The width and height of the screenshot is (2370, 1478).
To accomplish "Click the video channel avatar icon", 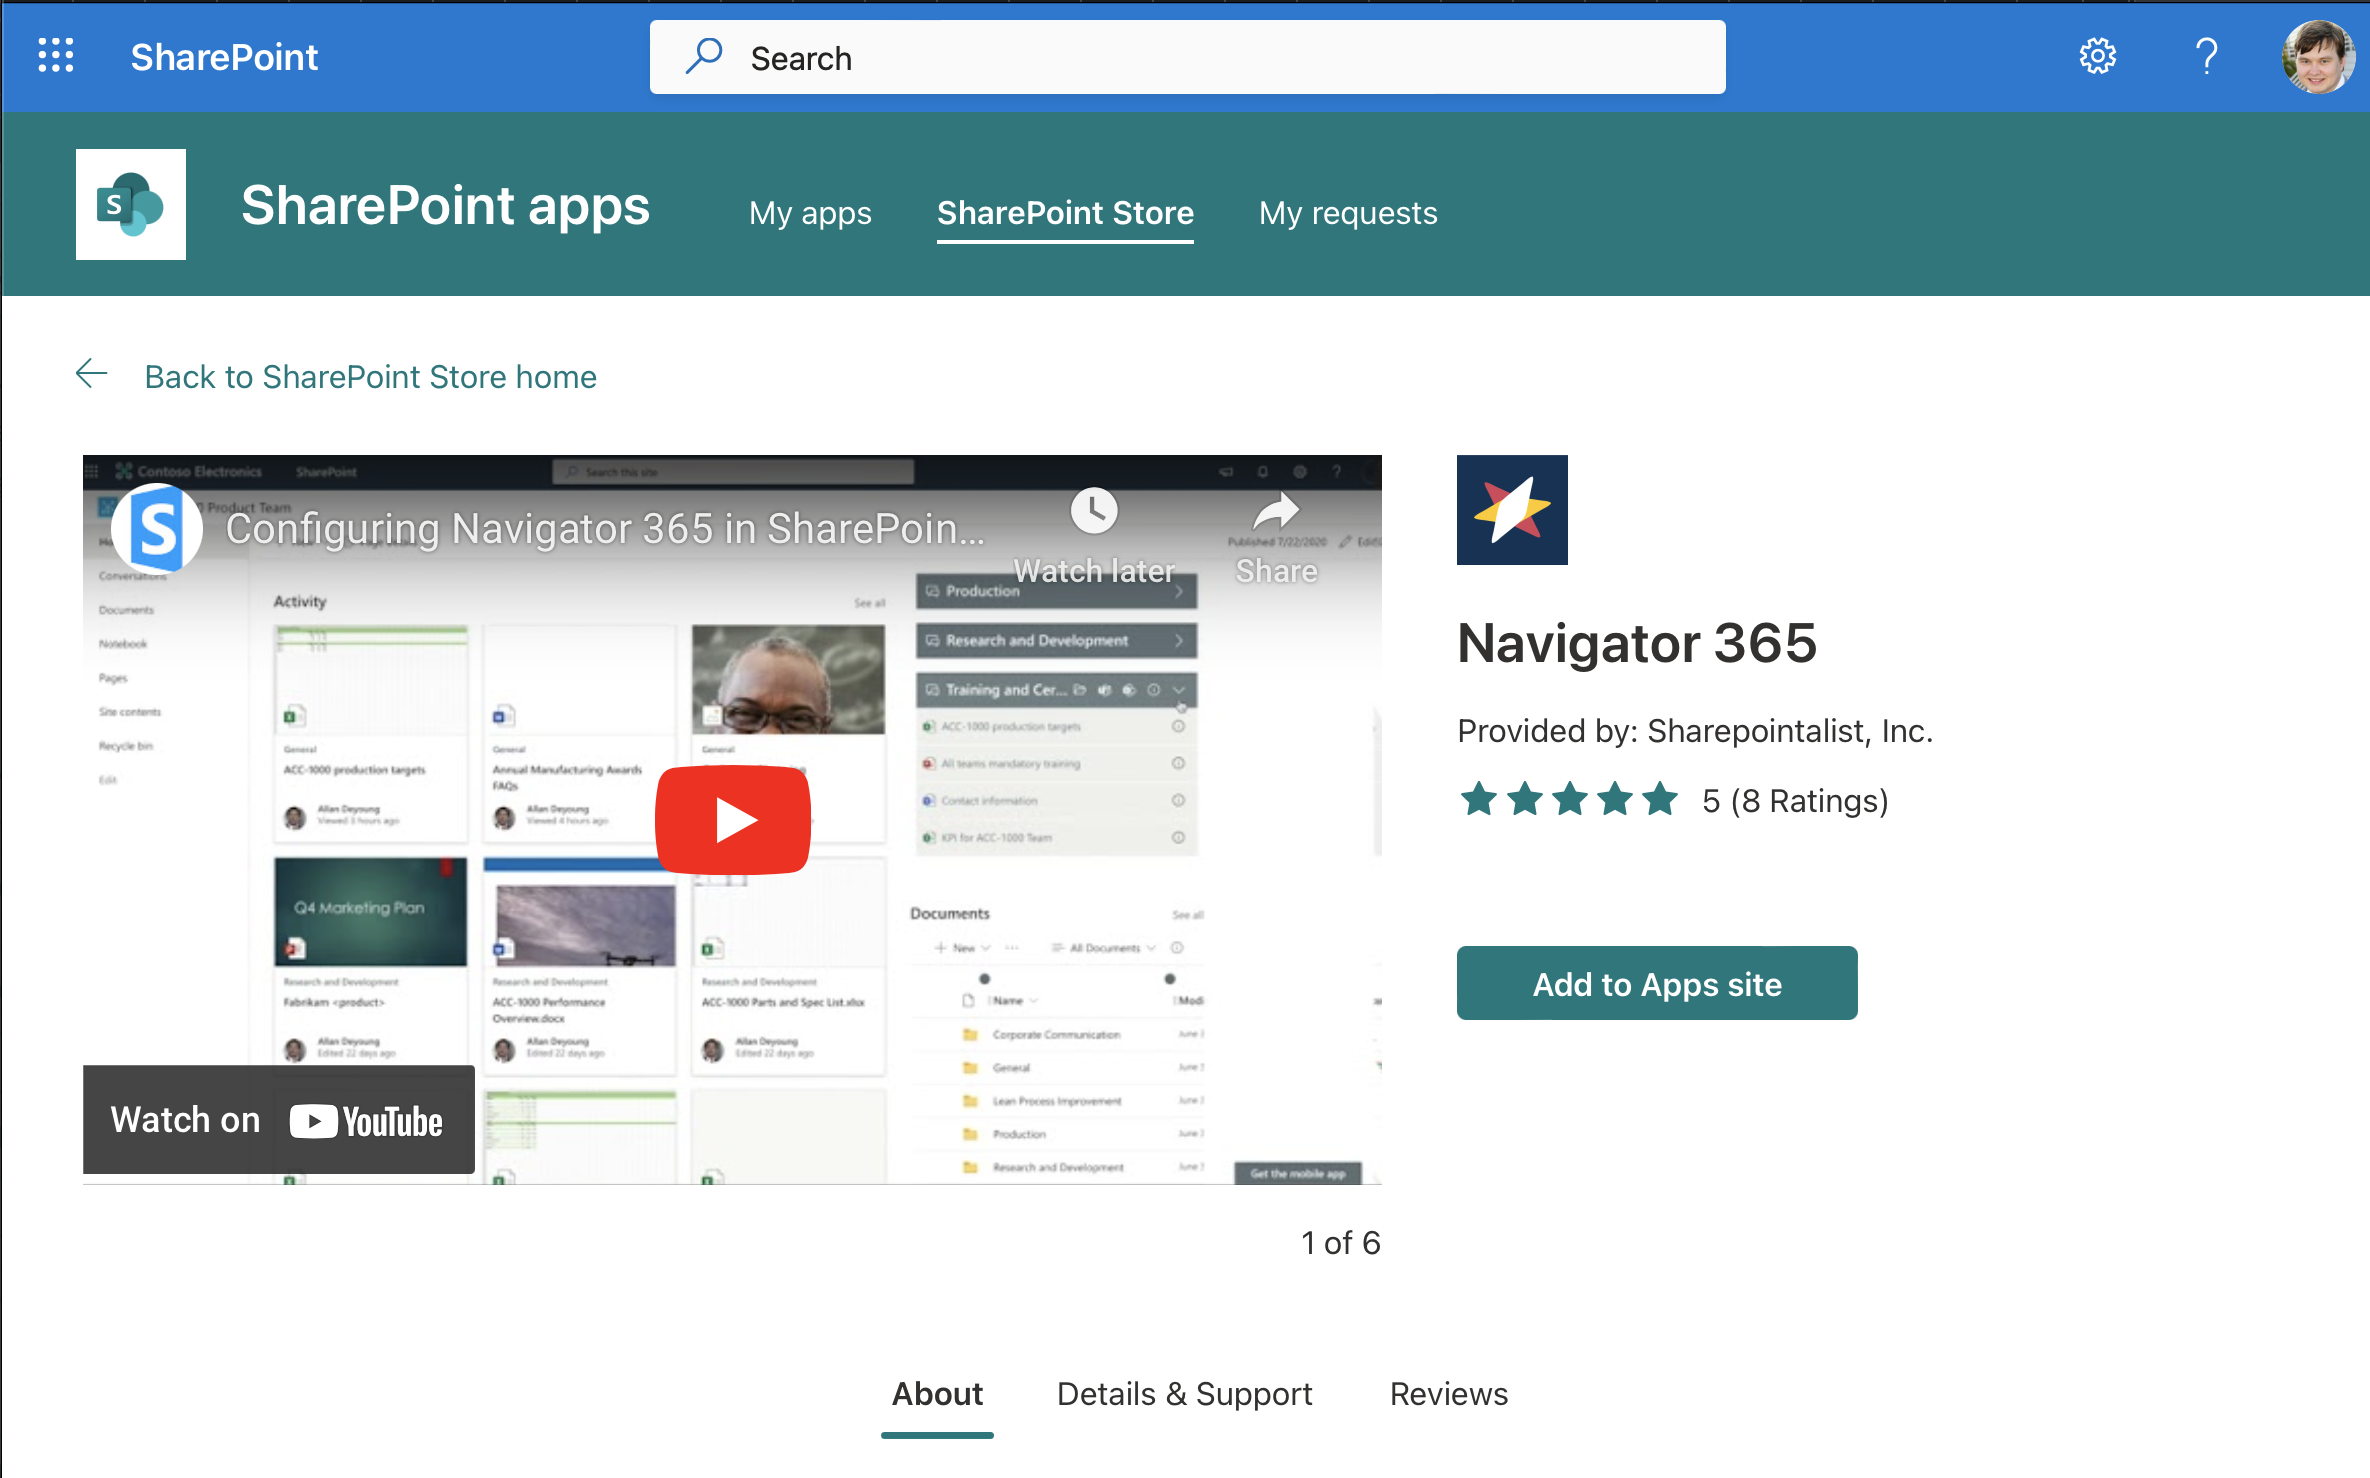I will pos(157,529).
